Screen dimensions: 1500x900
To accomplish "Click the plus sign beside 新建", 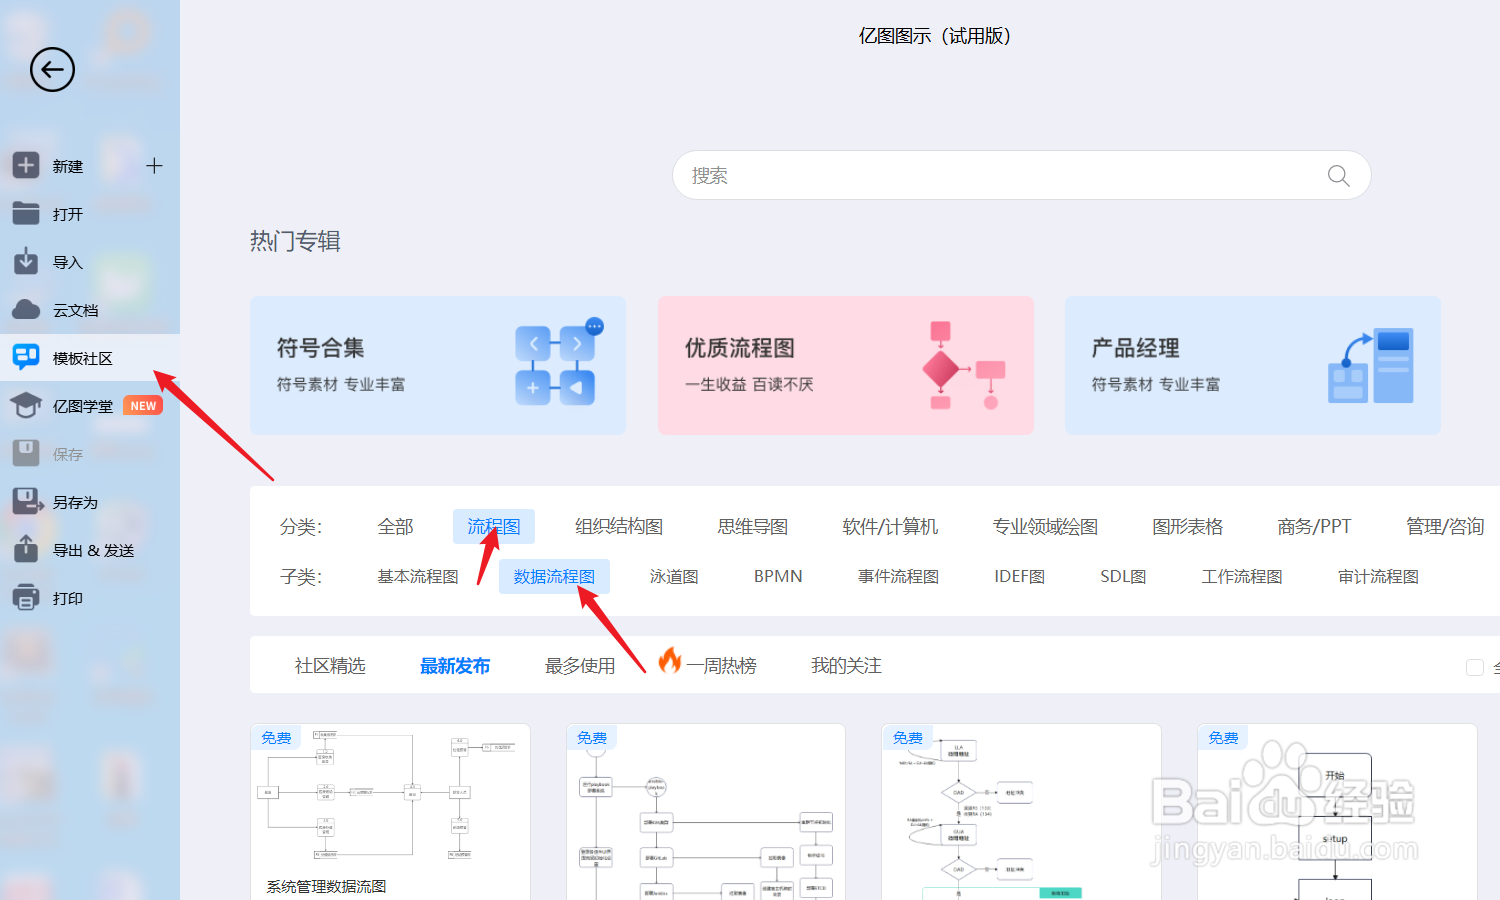I will pos(154,166).
